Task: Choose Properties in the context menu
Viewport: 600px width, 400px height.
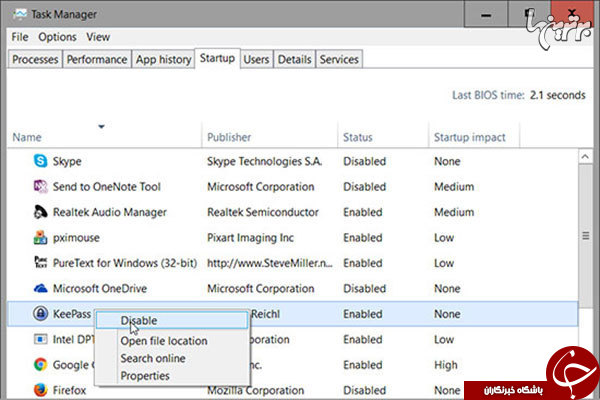Action: [x=145, y=376]
